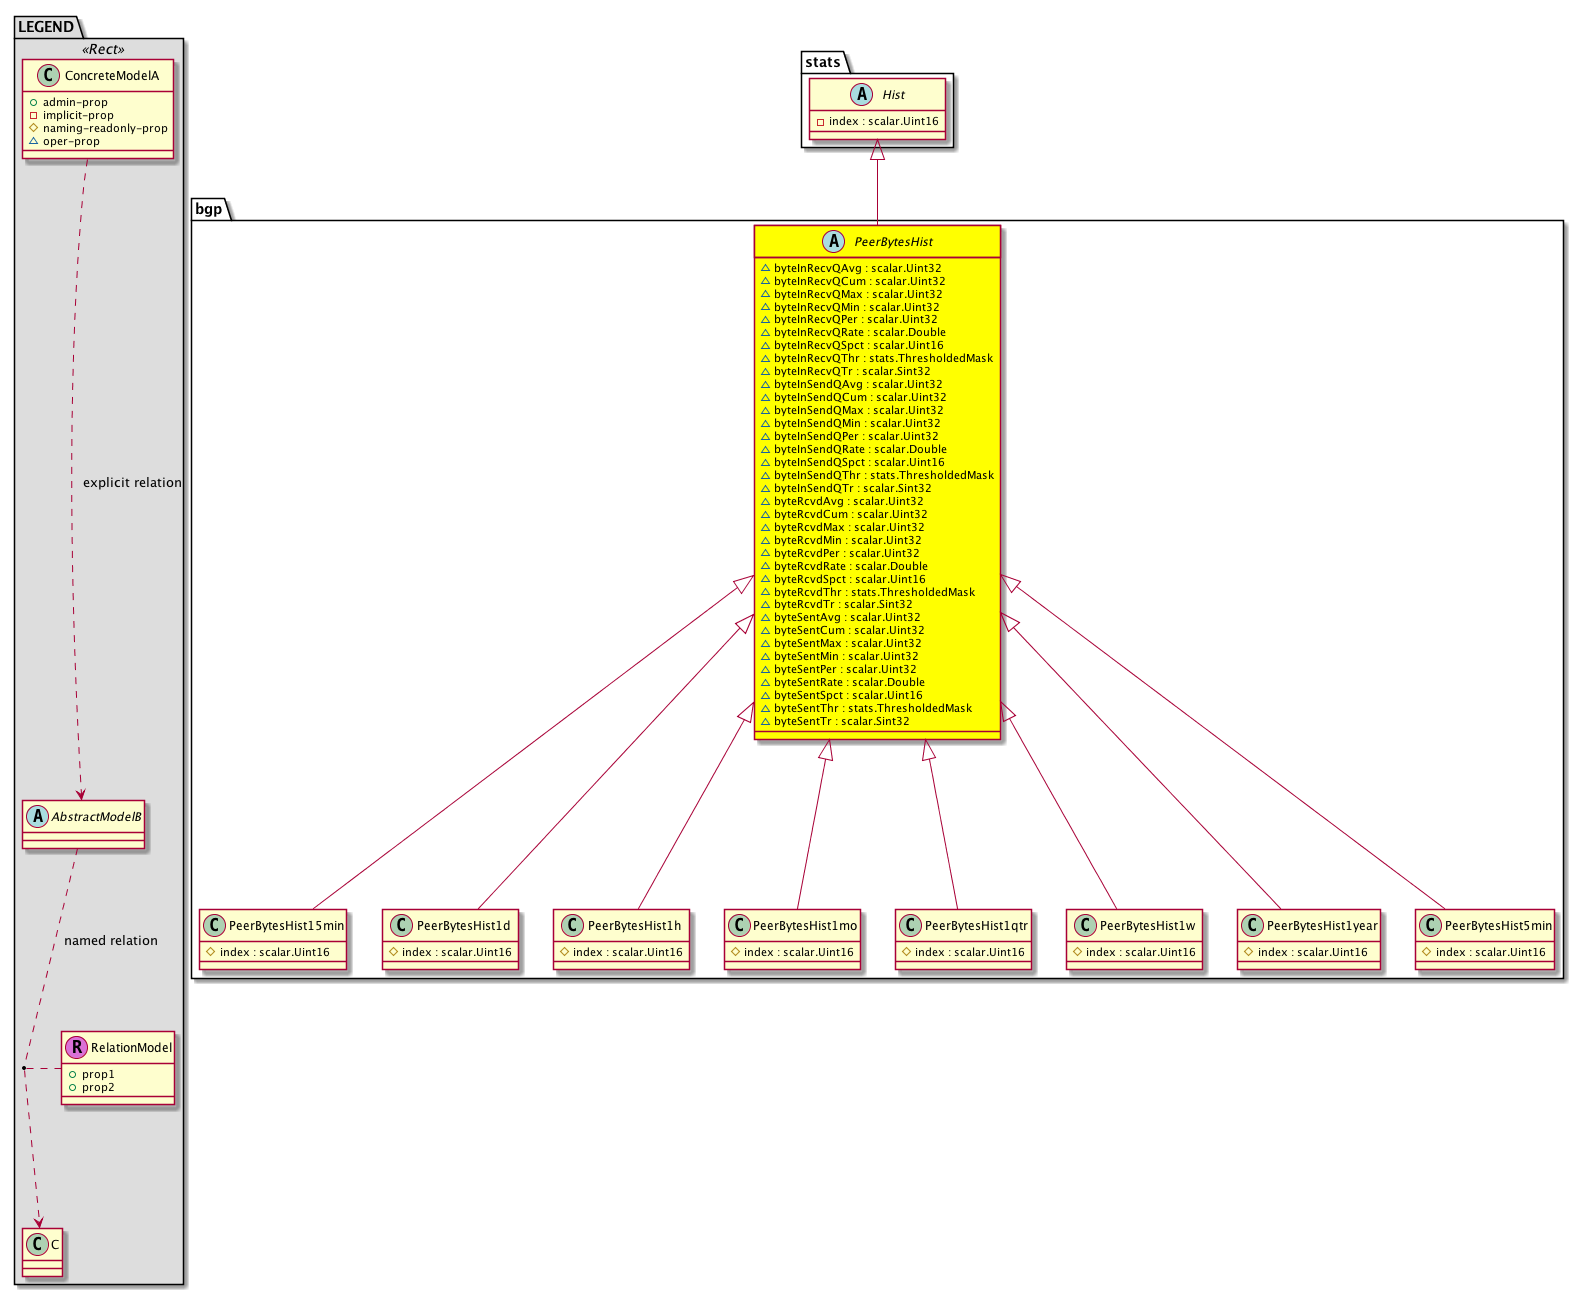1584x1295 pixels.
Task: Click the PeerBytesHist1mo class icon
Action: pos(738,926)
